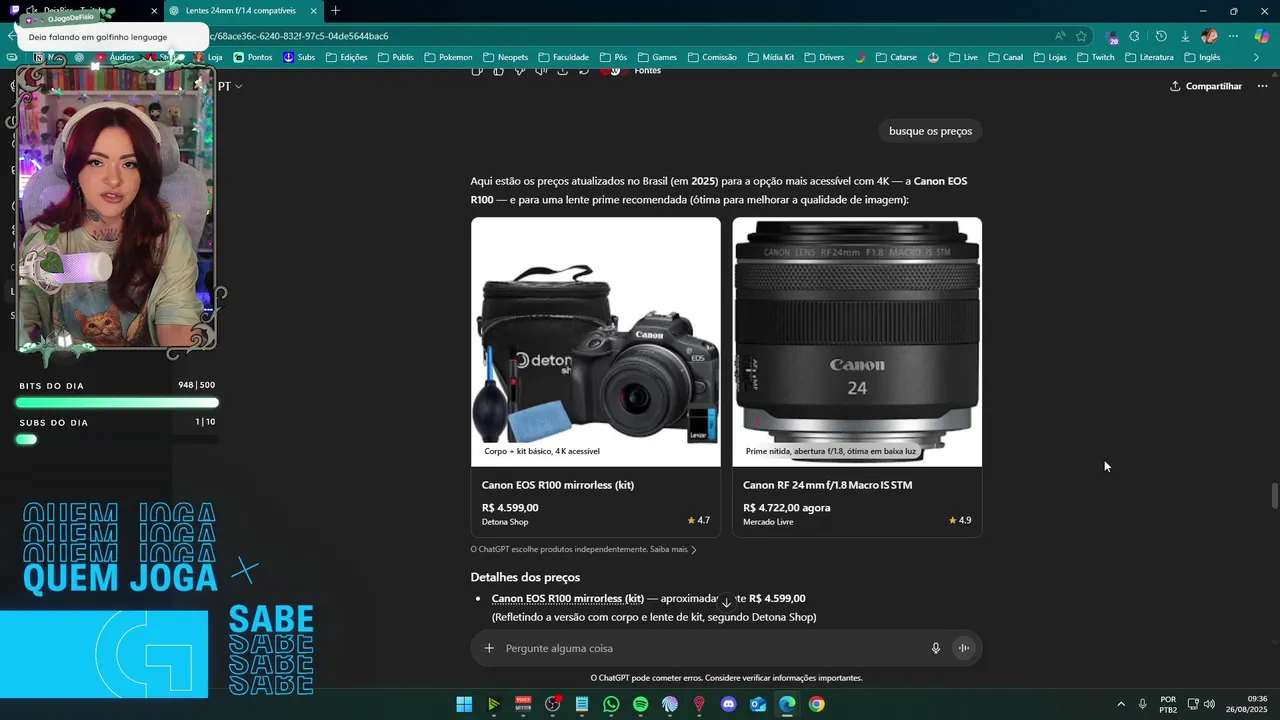Open Canon EOS R100 kit product image
Screen dimensions: 1280x720
click(596, 342)
